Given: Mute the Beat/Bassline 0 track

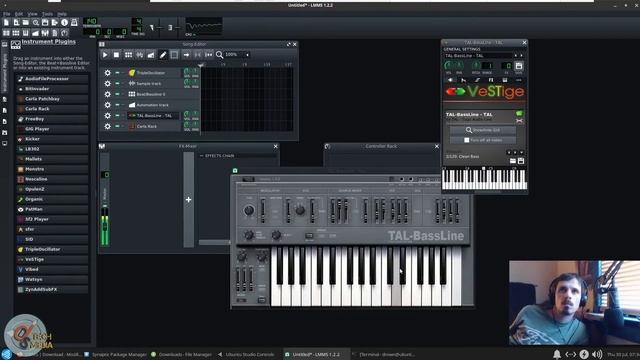Looking at the screenshot, I should click(x=118, y=94).
